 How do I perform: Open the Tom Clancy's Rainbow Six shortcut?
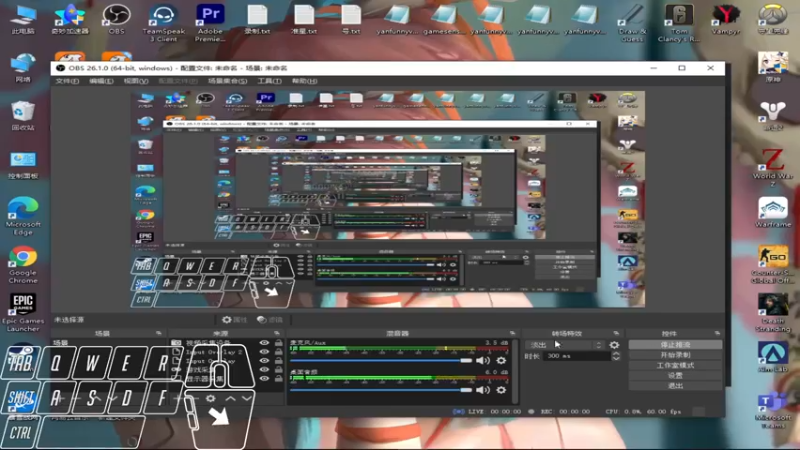coord(679,22)
